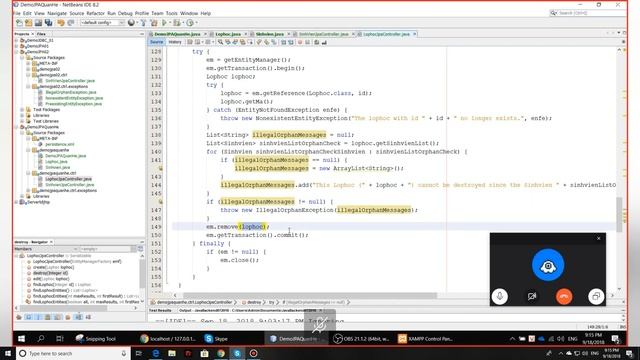Screen dimensions: 640x360
Task: Click the open-window icon in call panel
Action: [596, 296]
